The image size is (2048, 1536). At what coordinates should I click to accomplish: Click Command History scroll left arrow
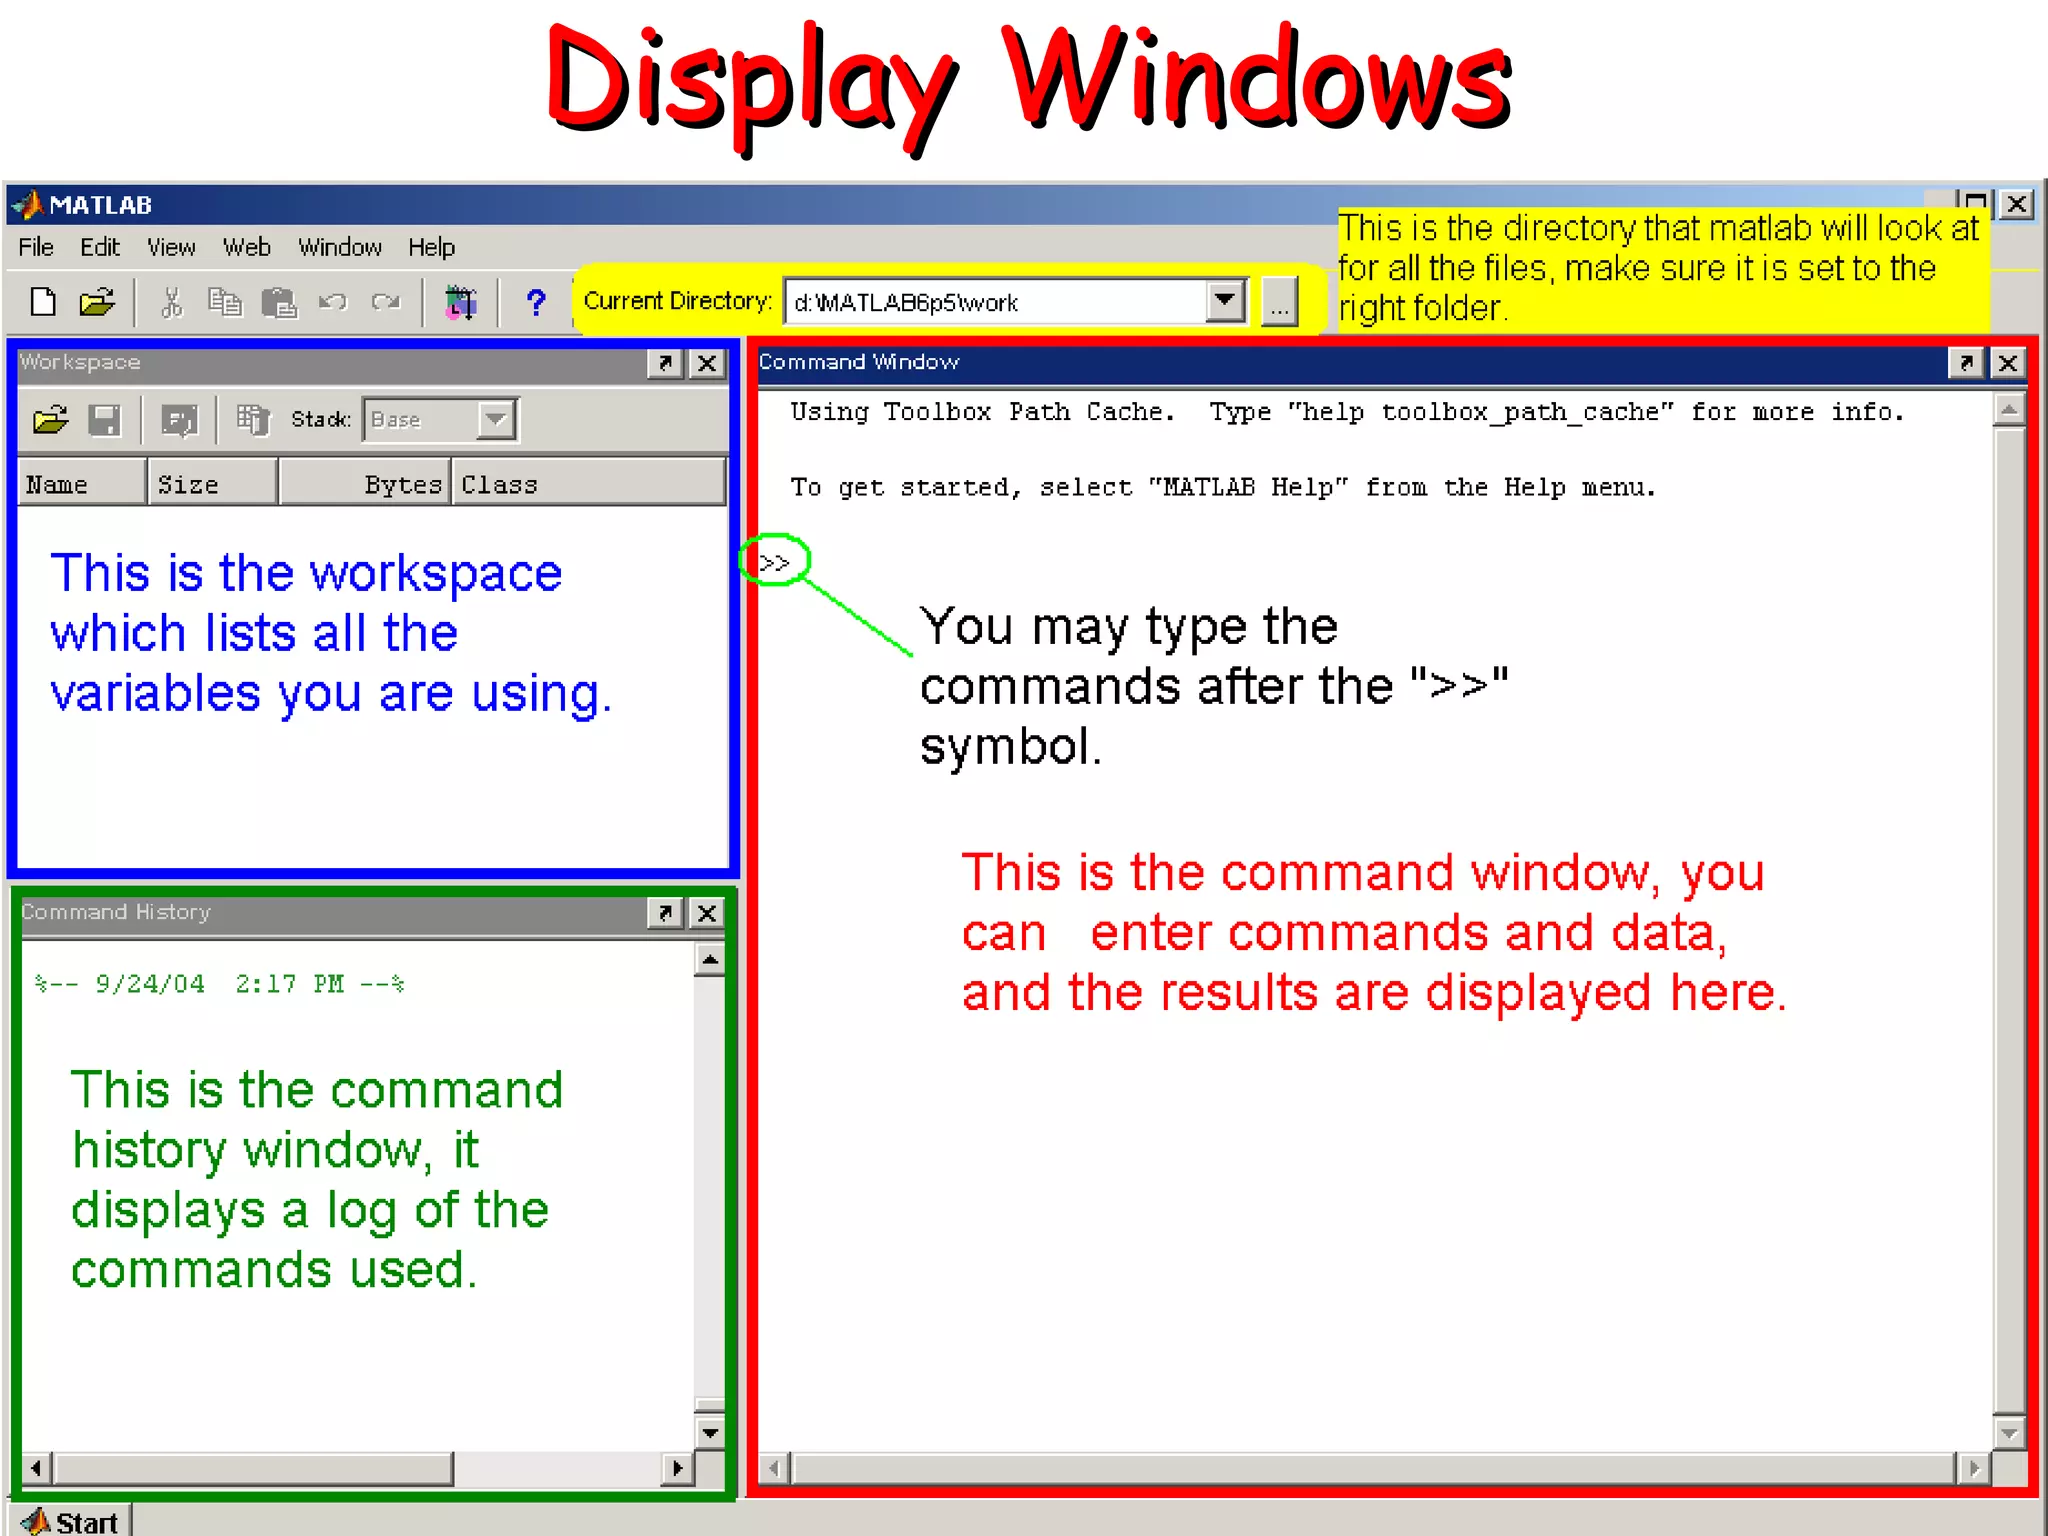pos(37,1468)
